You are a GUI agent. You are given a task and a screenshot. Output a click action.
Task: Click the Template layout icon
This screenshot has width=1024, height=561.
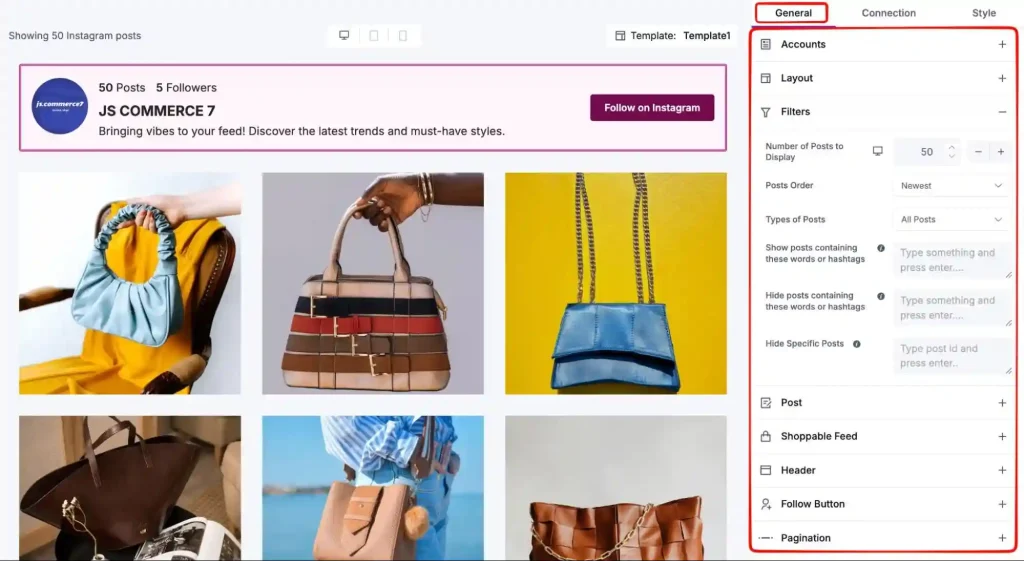click(620, 35)
